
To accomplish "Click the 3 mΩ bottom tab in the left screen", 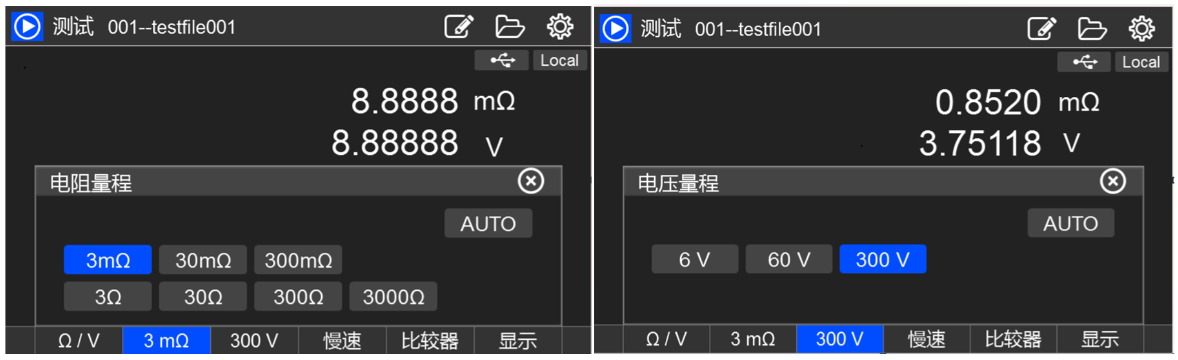I will coord(167,340).
